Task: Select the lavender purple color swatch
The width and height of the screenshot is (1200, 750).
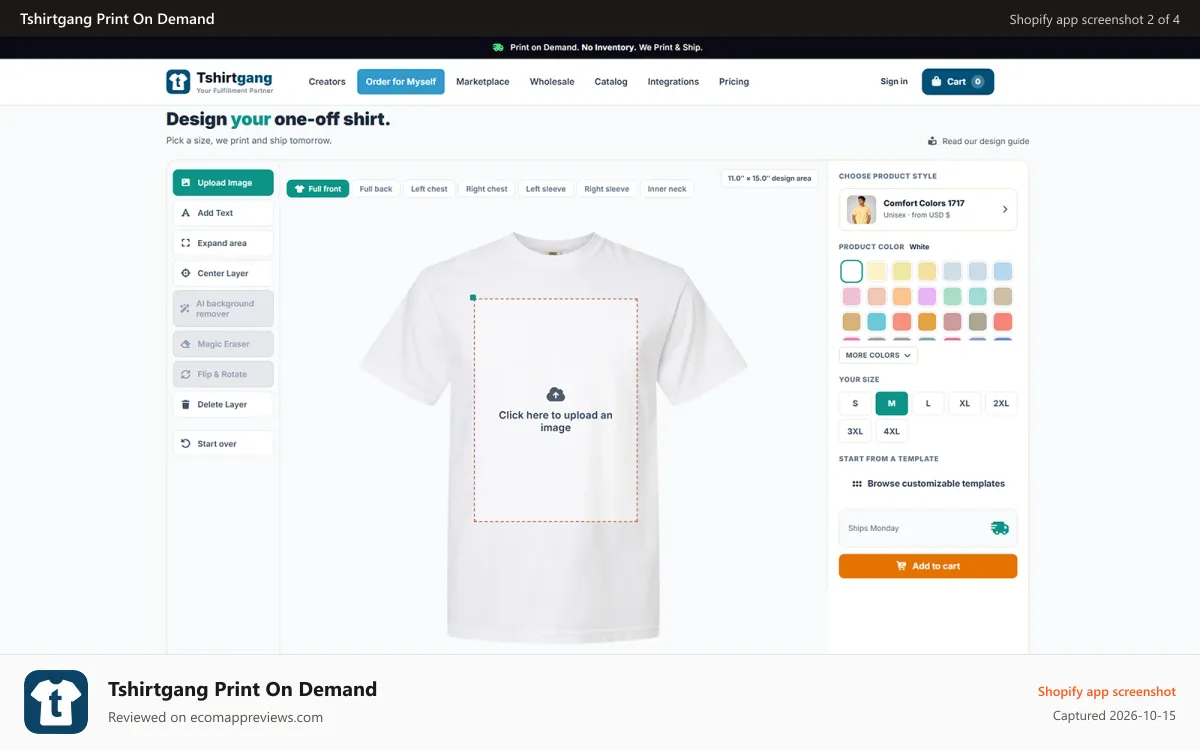Action: point(927,296)
